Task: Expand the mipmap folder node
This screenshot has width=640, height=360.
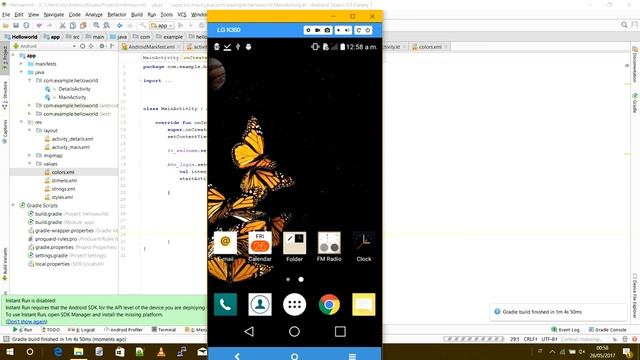Action: 29,156
